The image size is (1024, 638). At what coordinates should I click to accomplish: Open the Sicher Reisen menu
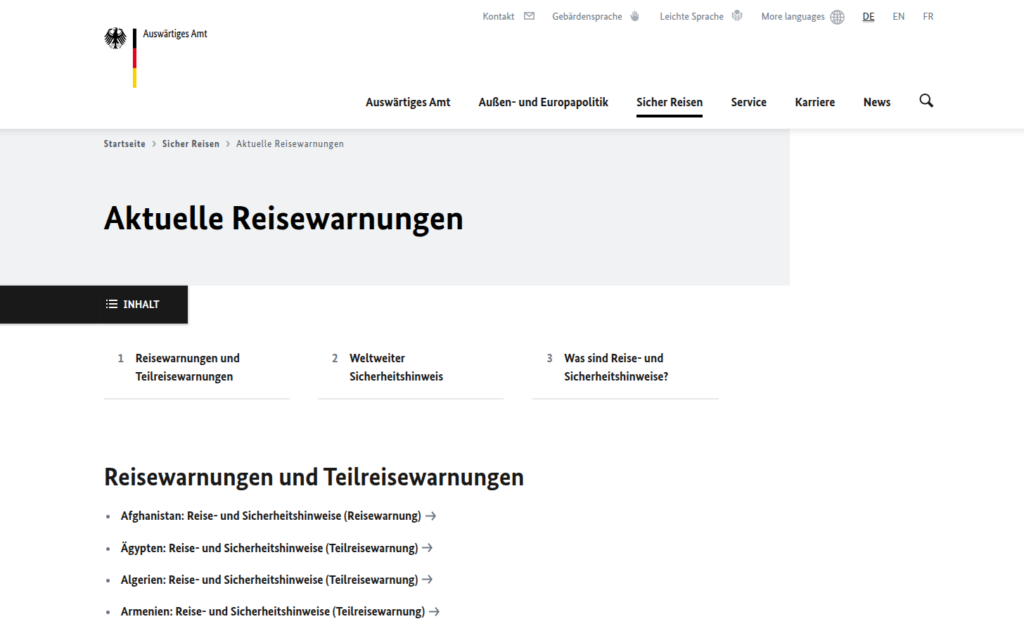pyautogui.click(x=669, y=102)
